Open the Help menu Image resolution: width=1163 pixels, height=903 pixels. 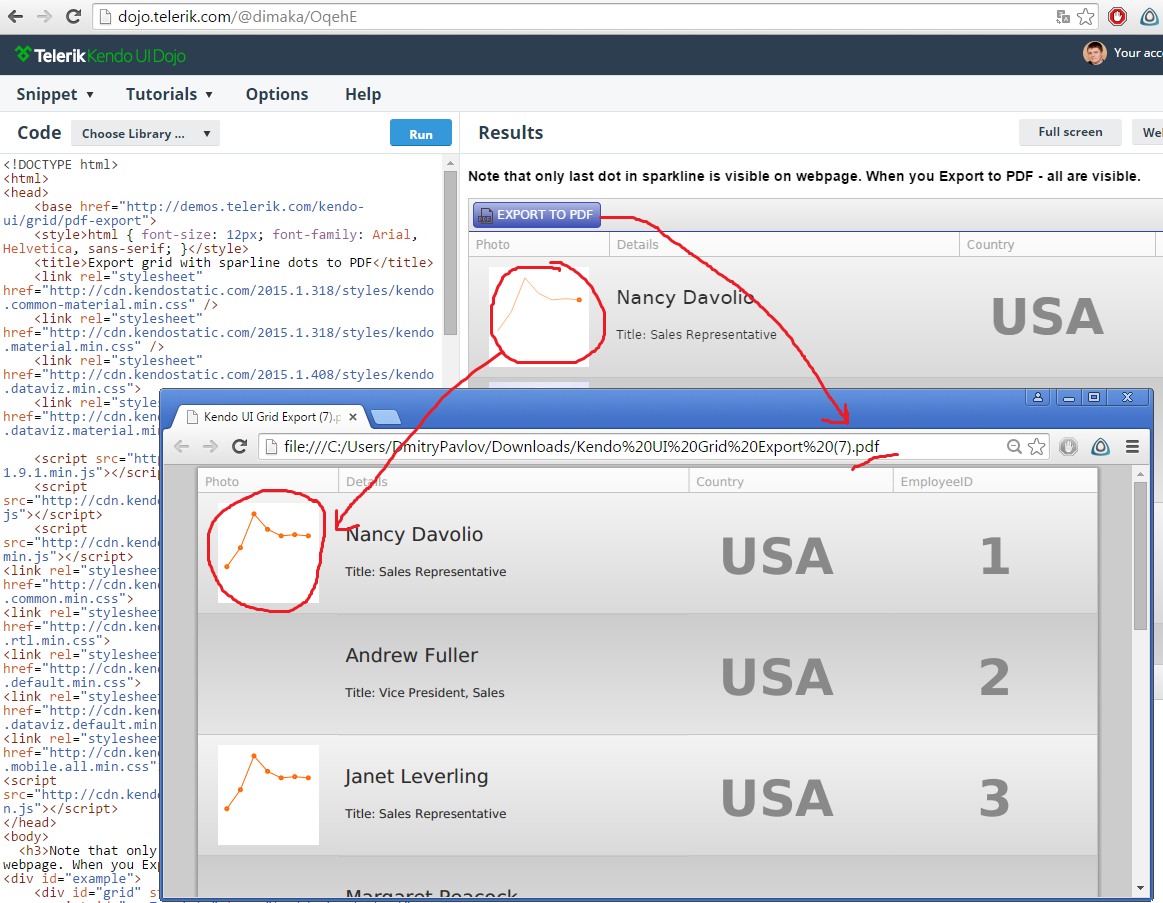click(x=363, y=94)
